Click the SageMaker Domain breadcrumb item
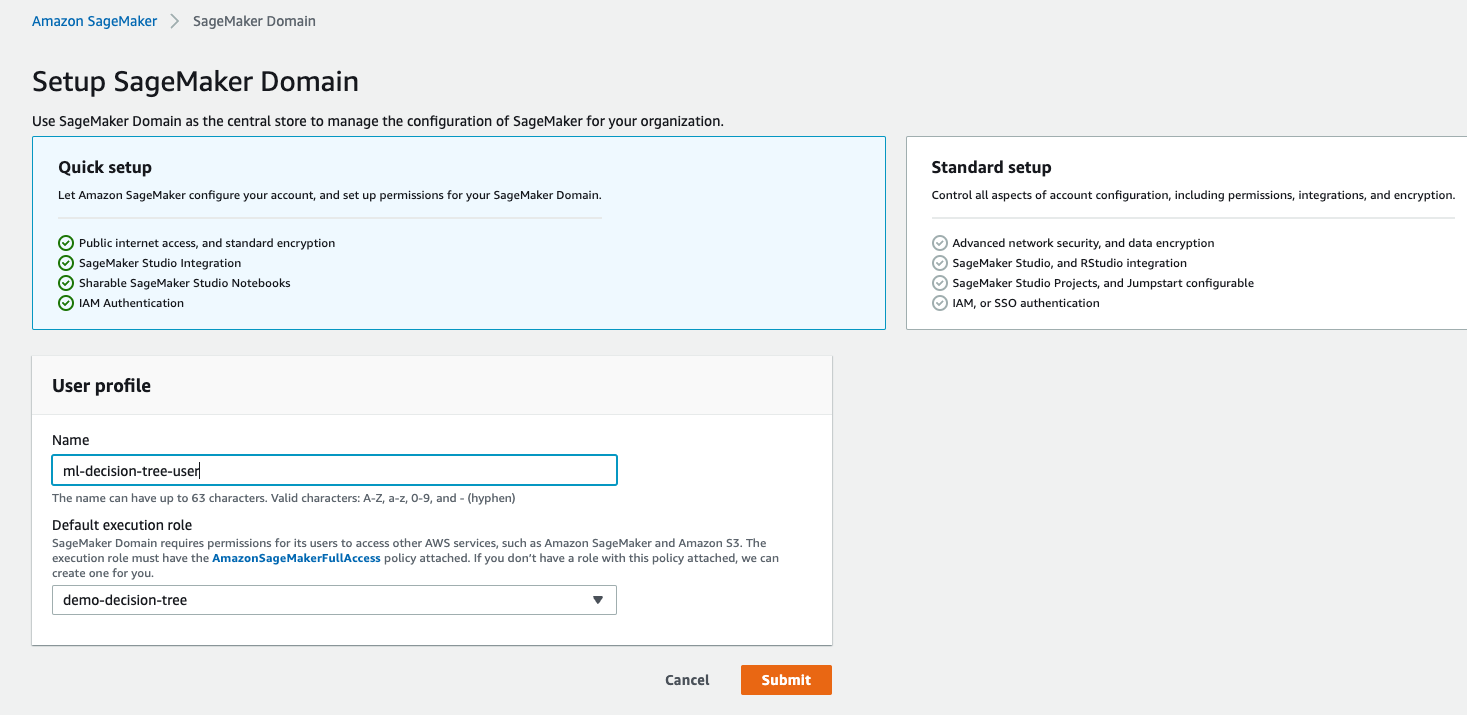Screen dimensions: 1467x715 tap(253, 20)
